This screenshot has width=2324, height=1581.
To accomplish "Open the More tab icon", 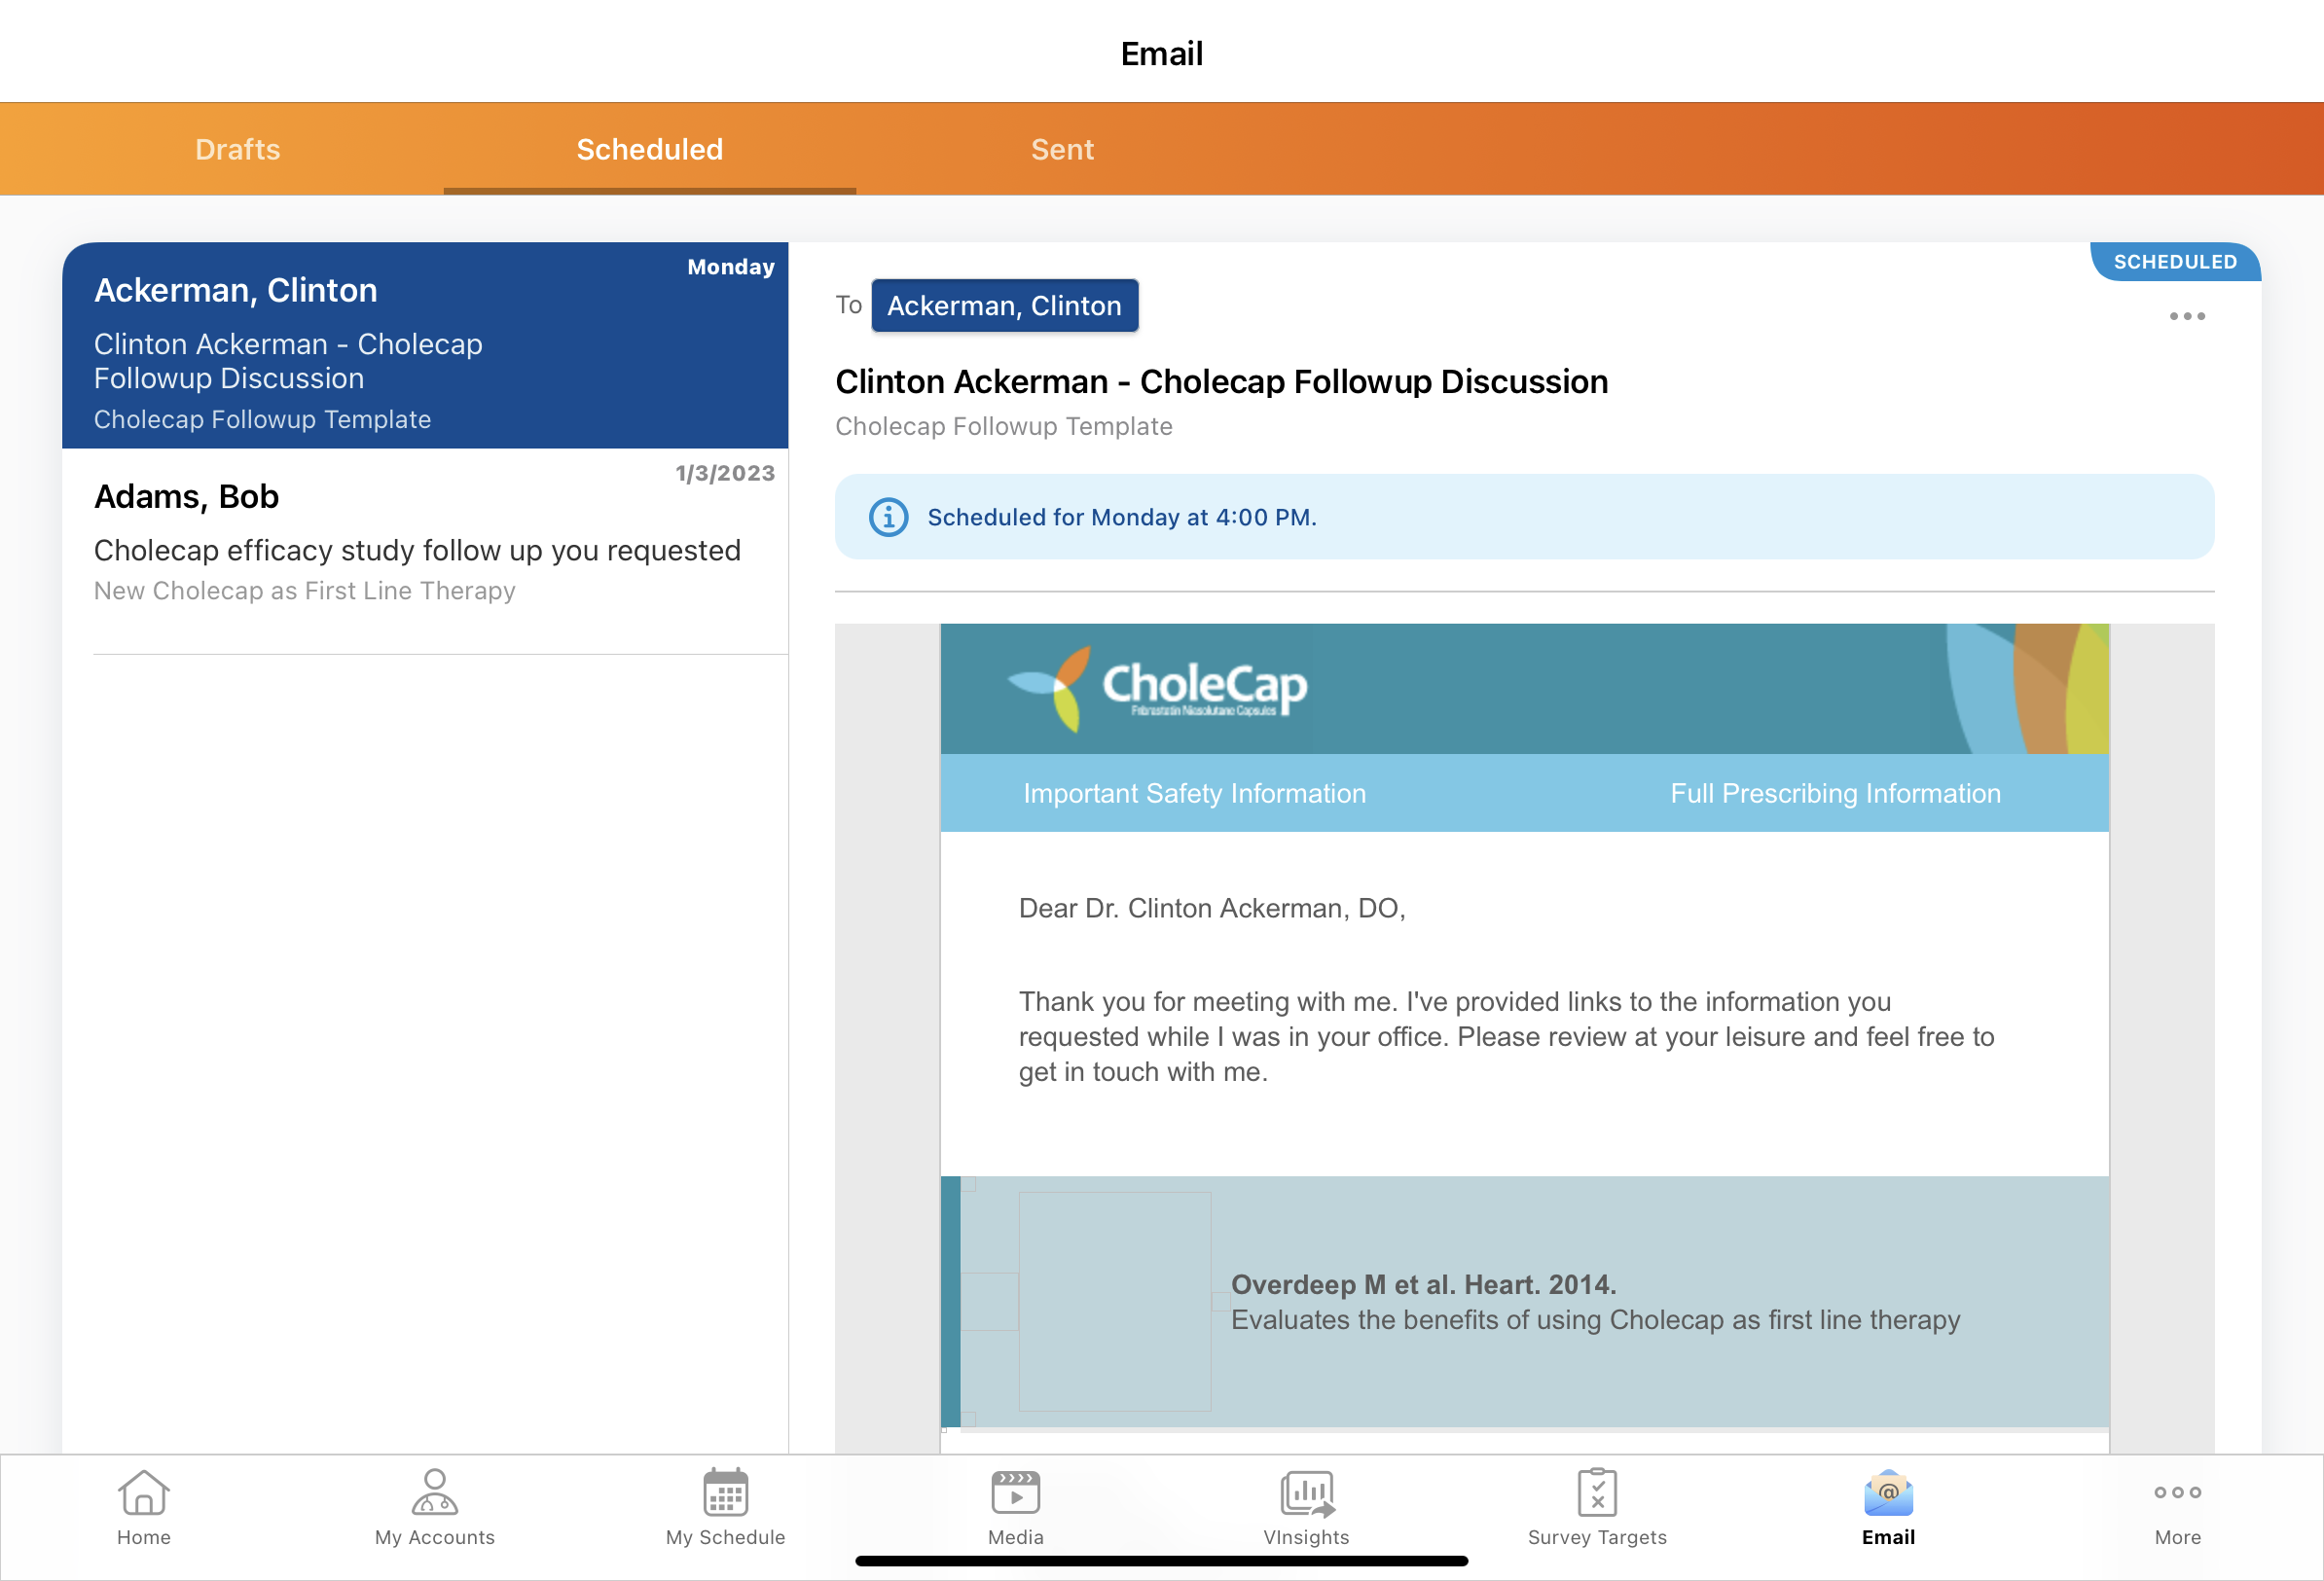I will pyautogui.click(x=2177, y=1493).
